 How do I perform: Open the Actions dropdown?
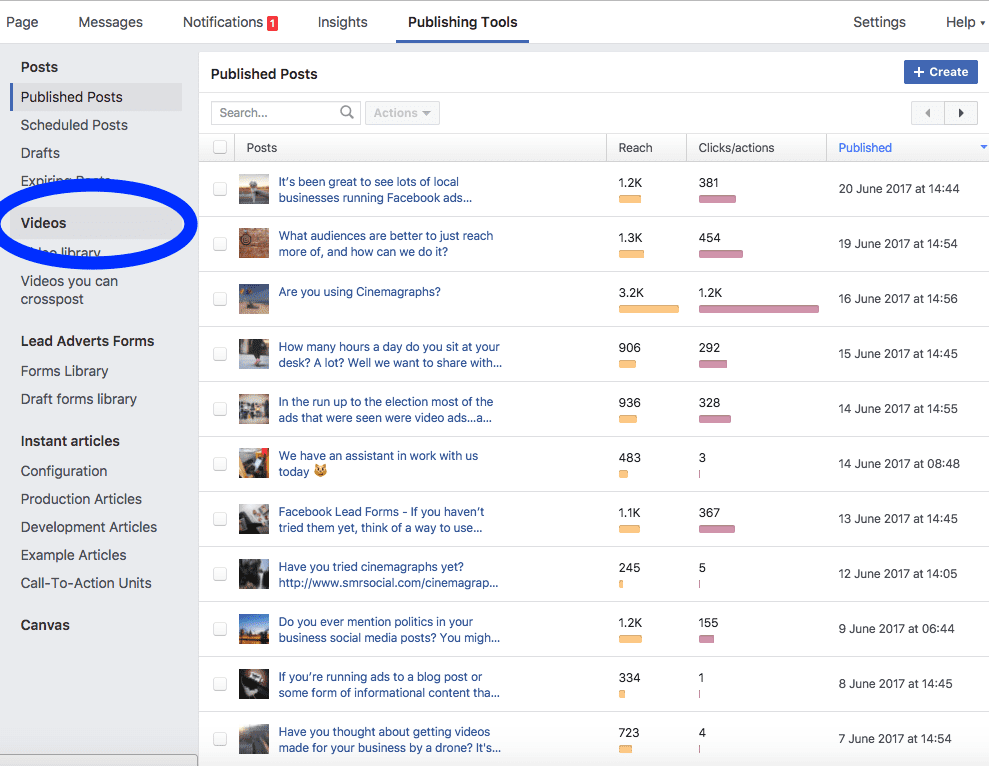coord(402,113)
